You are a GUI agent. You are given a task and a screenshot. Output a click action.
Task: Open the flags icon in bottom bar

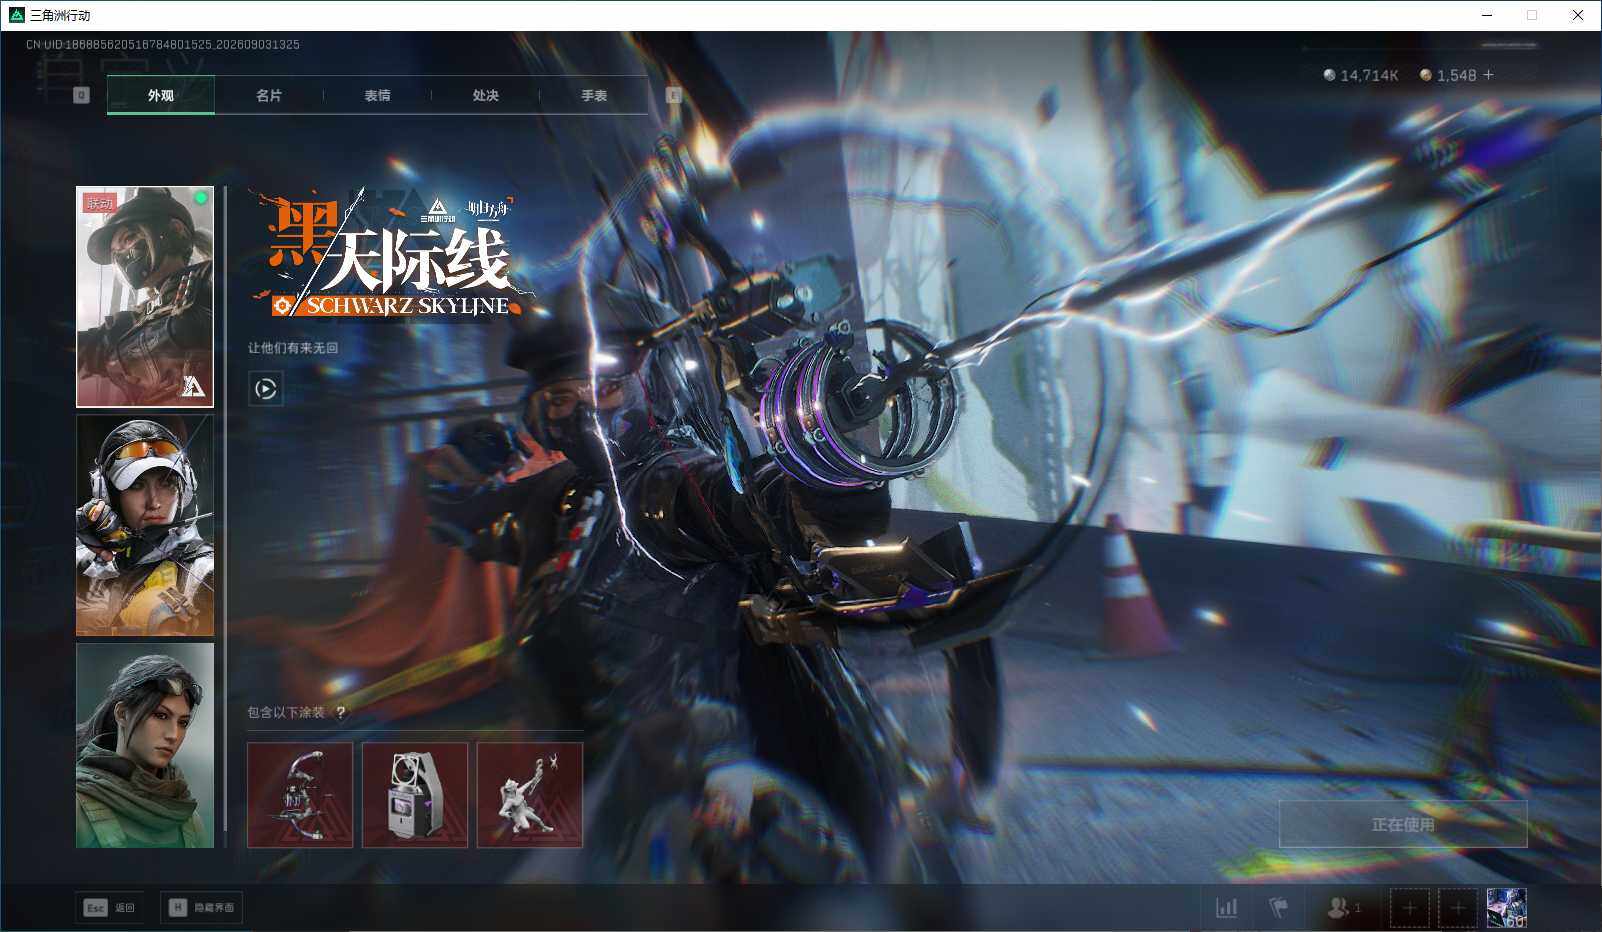tap(1278, 907)
